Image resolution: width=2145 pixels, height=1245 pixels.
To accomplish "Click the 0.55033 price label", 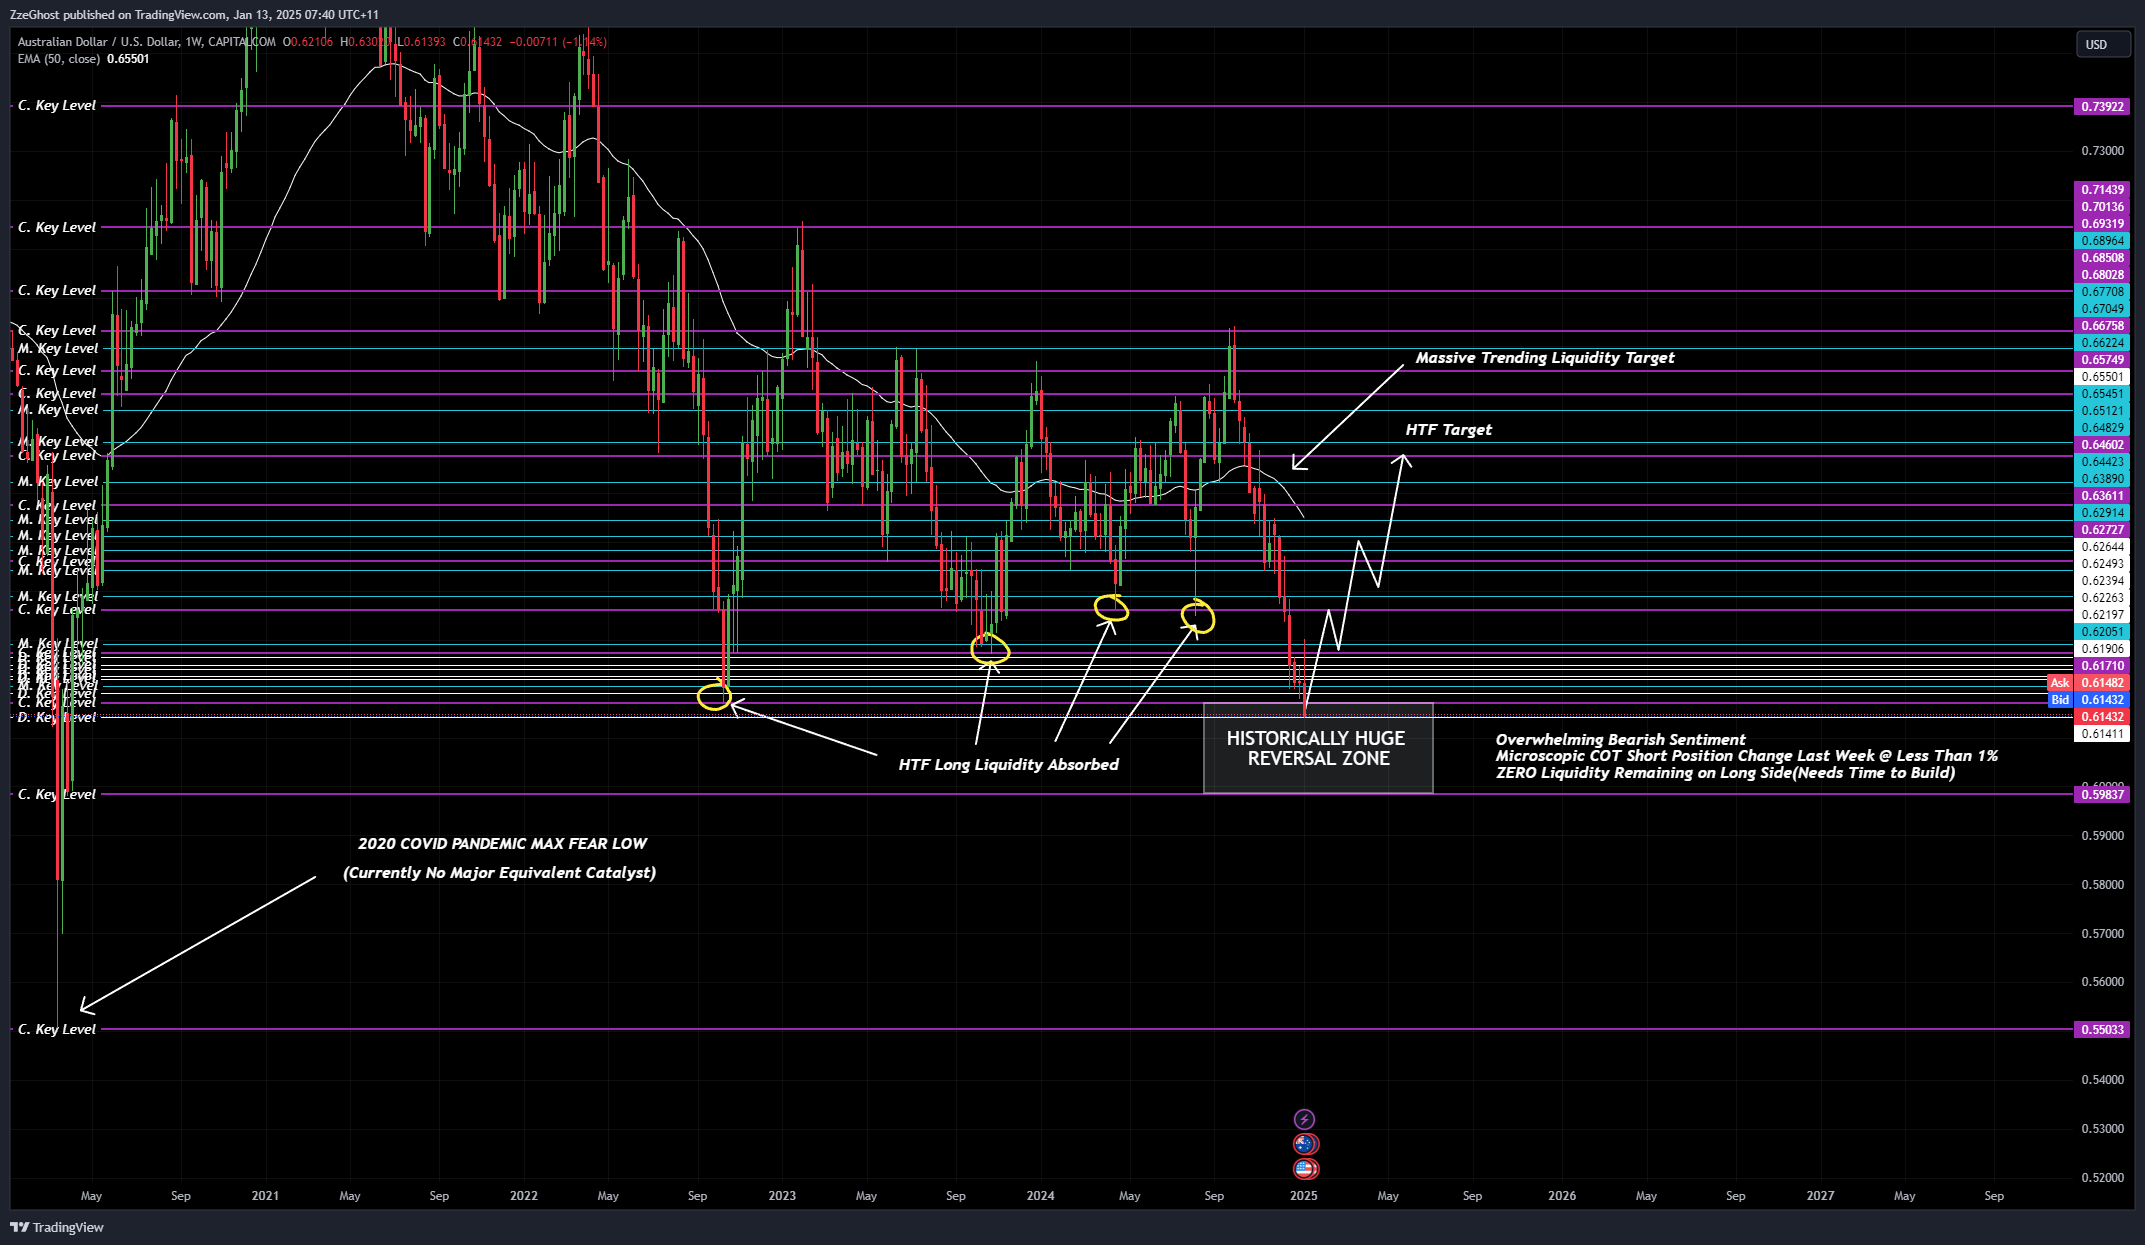I will (2102, 1029).
